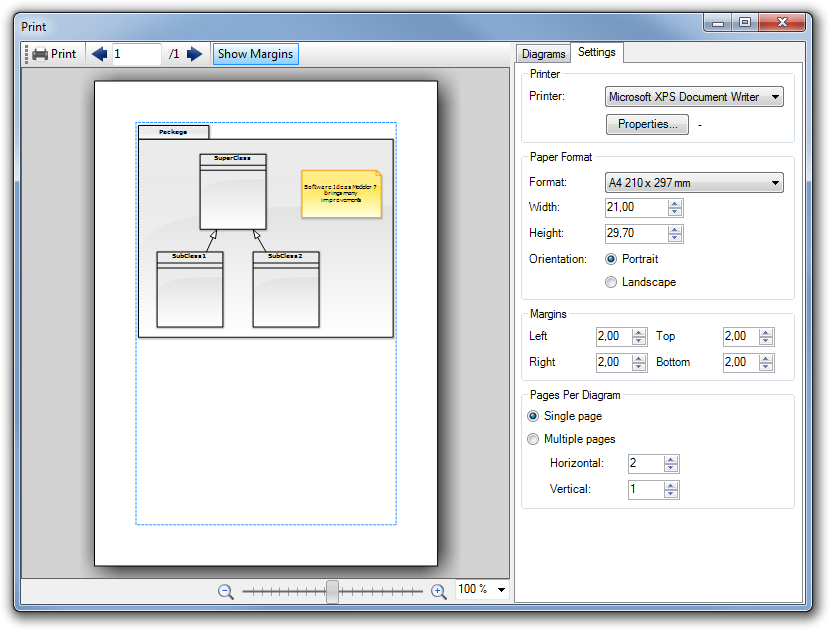The image size is (831, 631).
Task: Click the yellow note in preview
Action: click(x=341, y=194)
